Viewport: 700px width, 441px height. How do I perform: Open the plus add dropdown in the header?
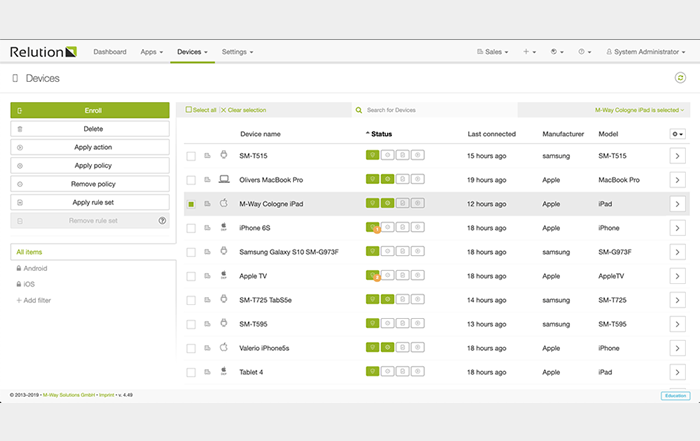pyautogui.click(x=529, y=52)
